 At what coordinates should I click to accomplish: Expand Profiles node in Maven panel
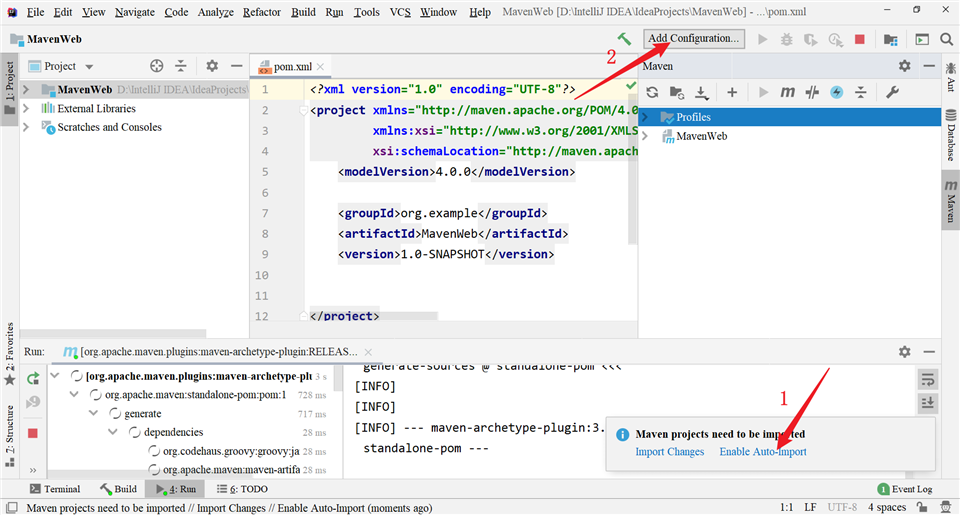645,117
